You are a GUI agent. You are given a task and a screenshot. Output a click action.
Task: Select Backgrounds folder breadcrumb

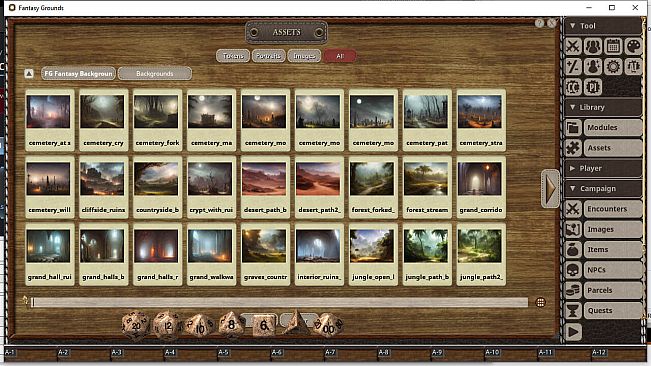point(155,73)
